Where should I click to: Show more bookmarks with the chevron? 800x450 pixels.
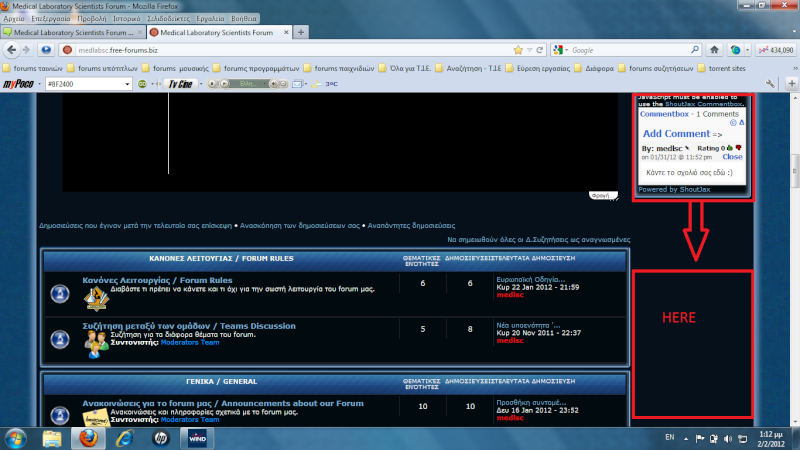click(x=794, y=68)
